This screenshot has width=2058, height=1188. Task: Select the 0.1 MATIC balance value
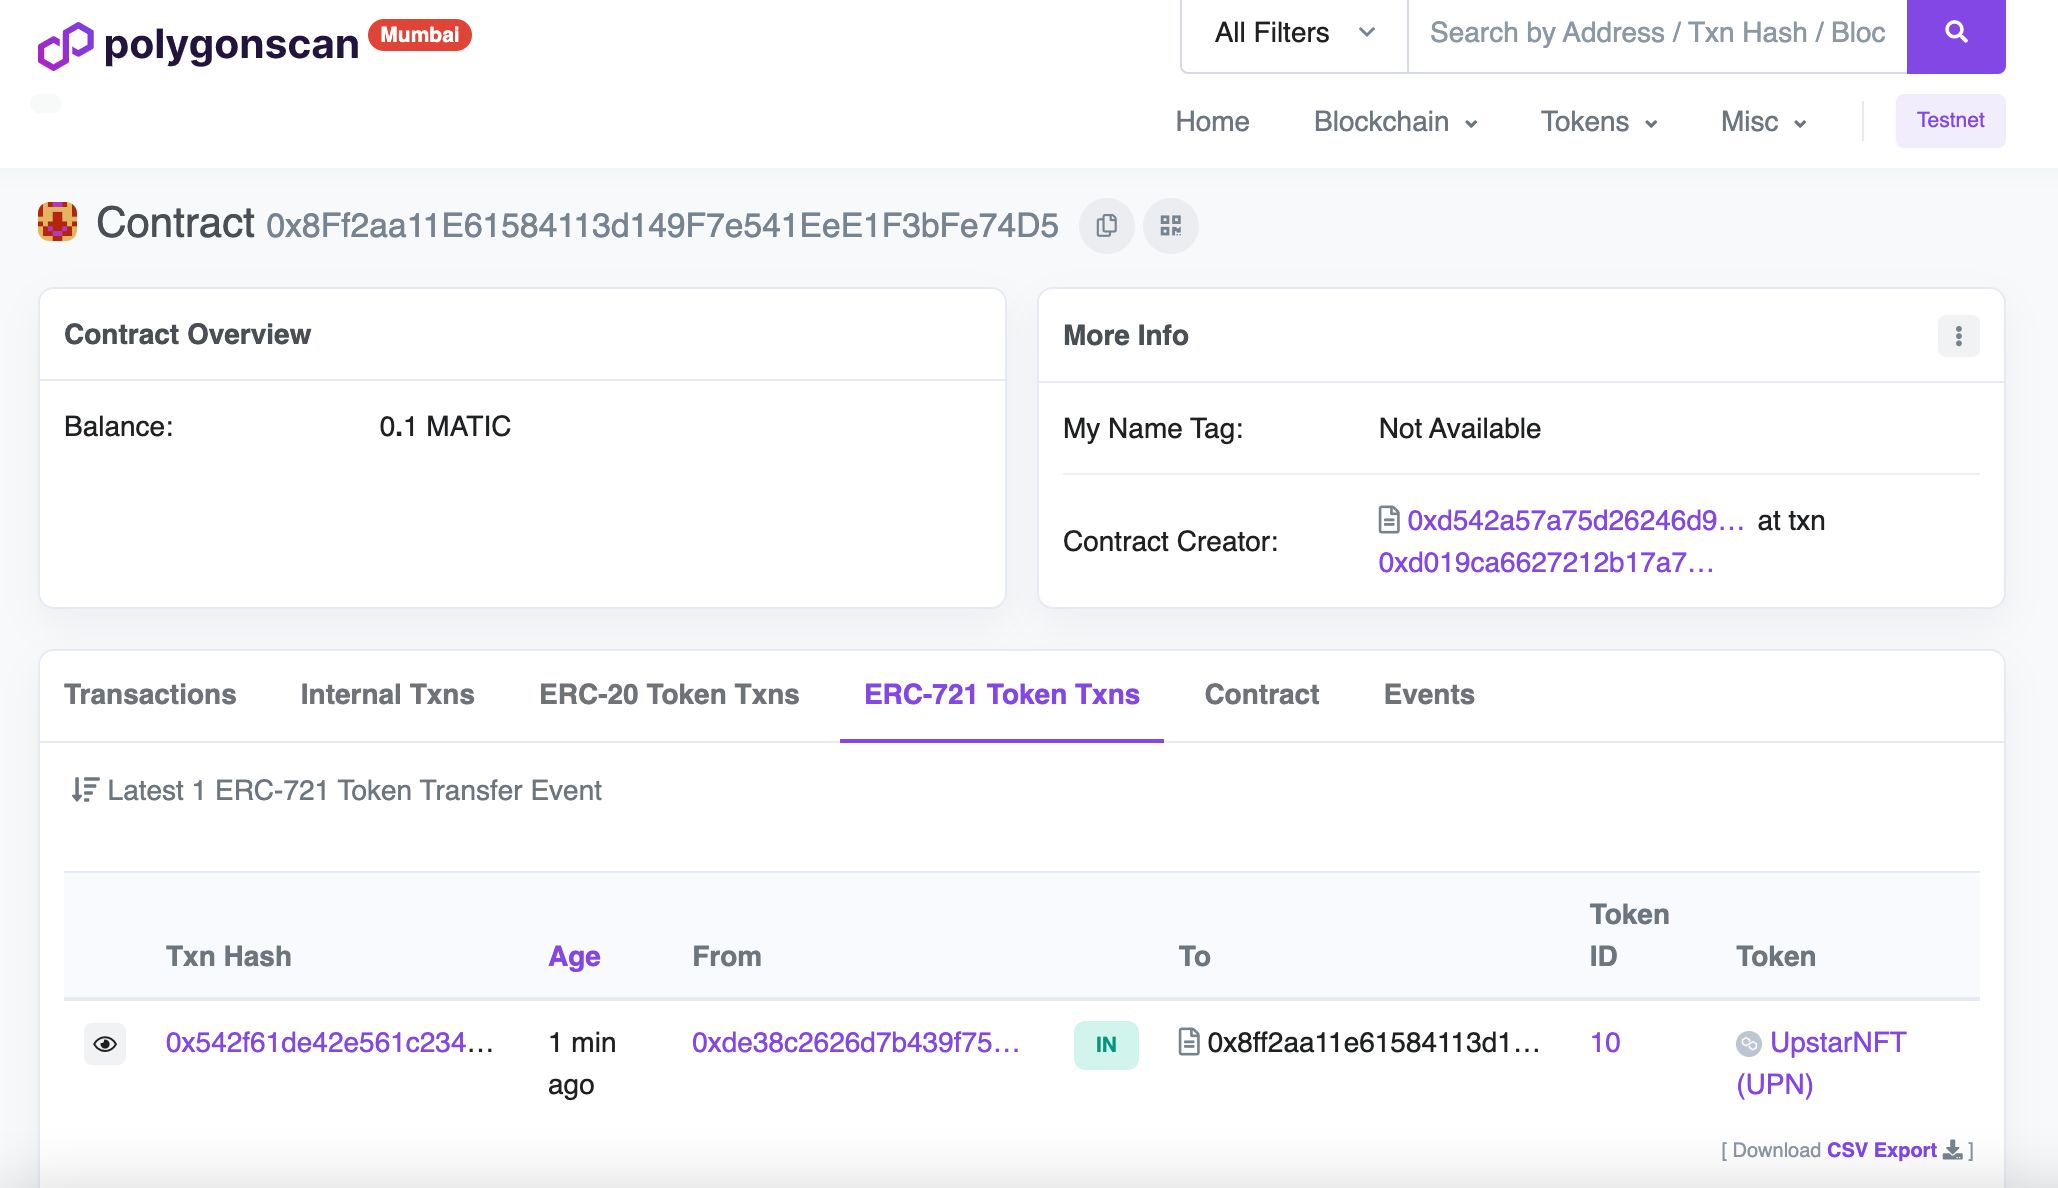point(445,427)
